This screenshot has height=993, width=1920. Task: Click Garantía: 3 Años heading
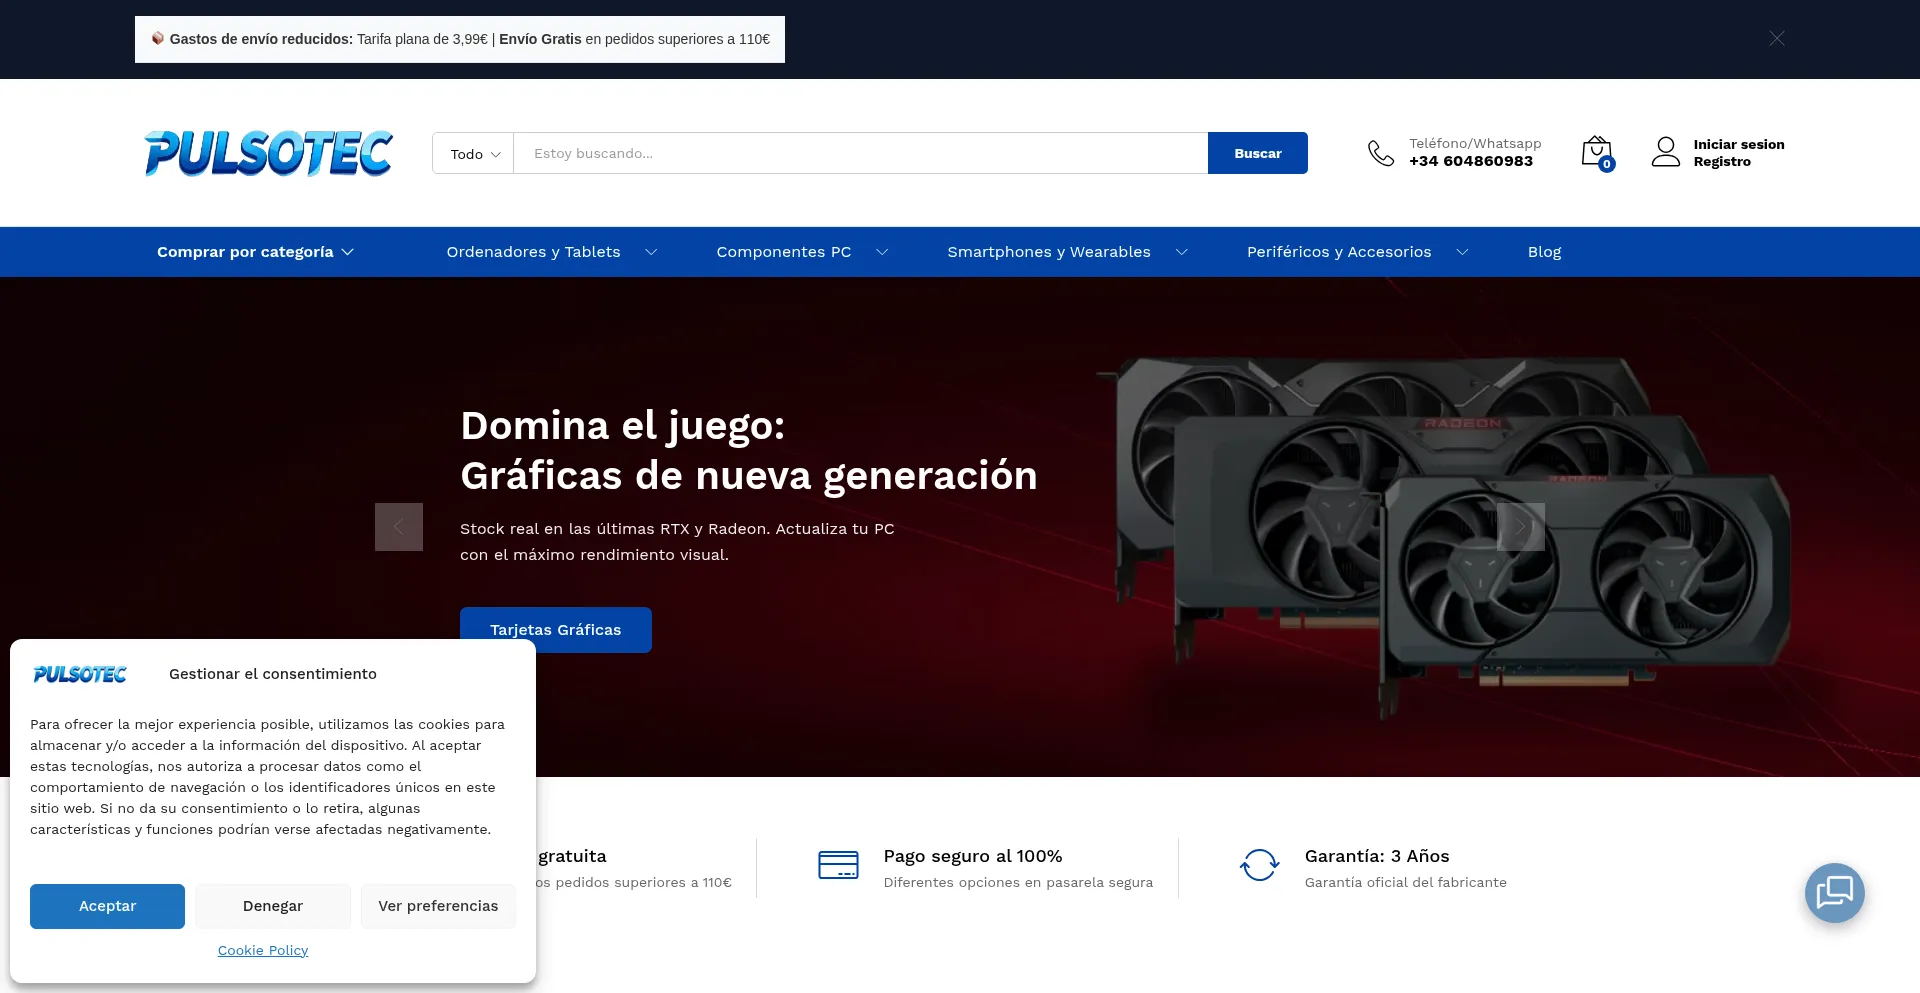click(x=1377, y=856)
